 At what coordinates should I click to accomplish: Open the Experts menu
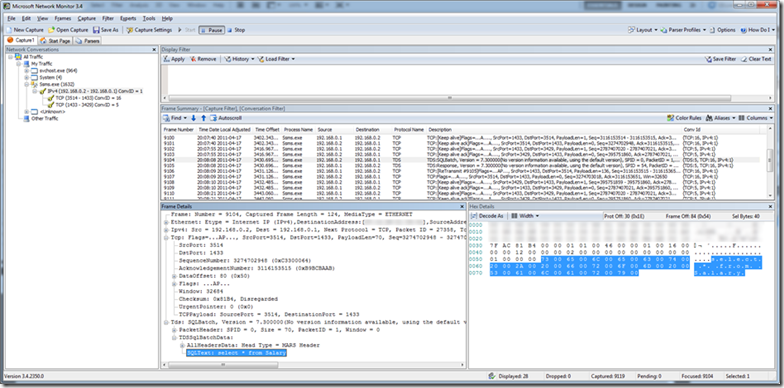click(128, 18)
